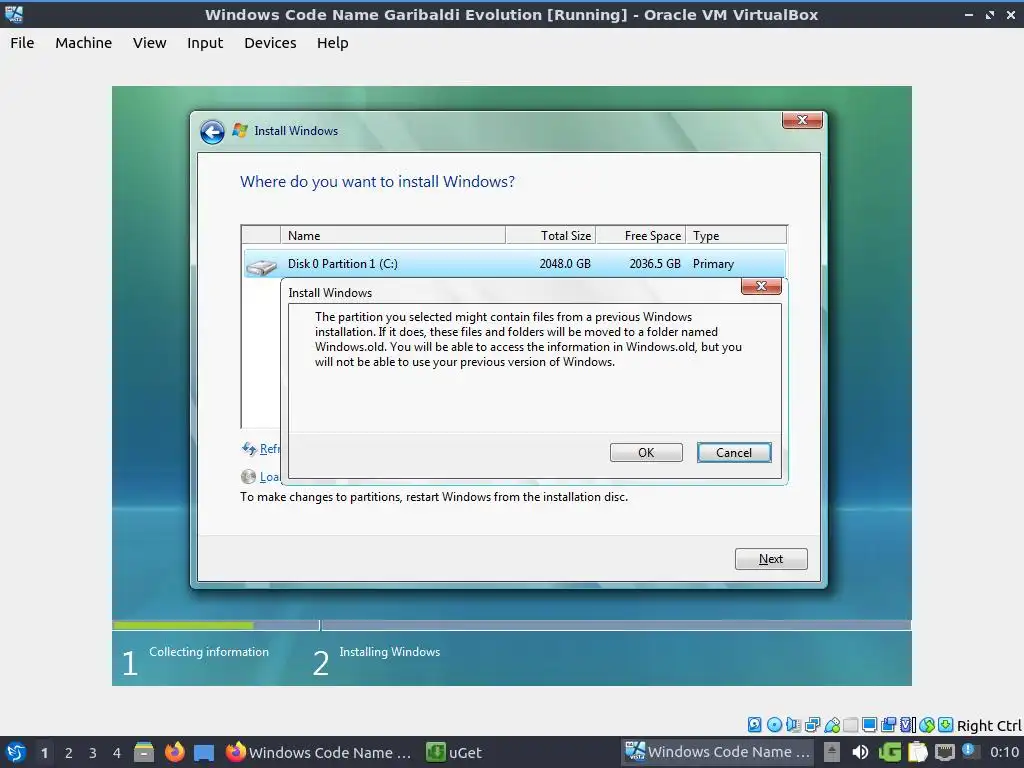Open the File menu
Screen dimensions: 1024x768
[x=22, y=43]
